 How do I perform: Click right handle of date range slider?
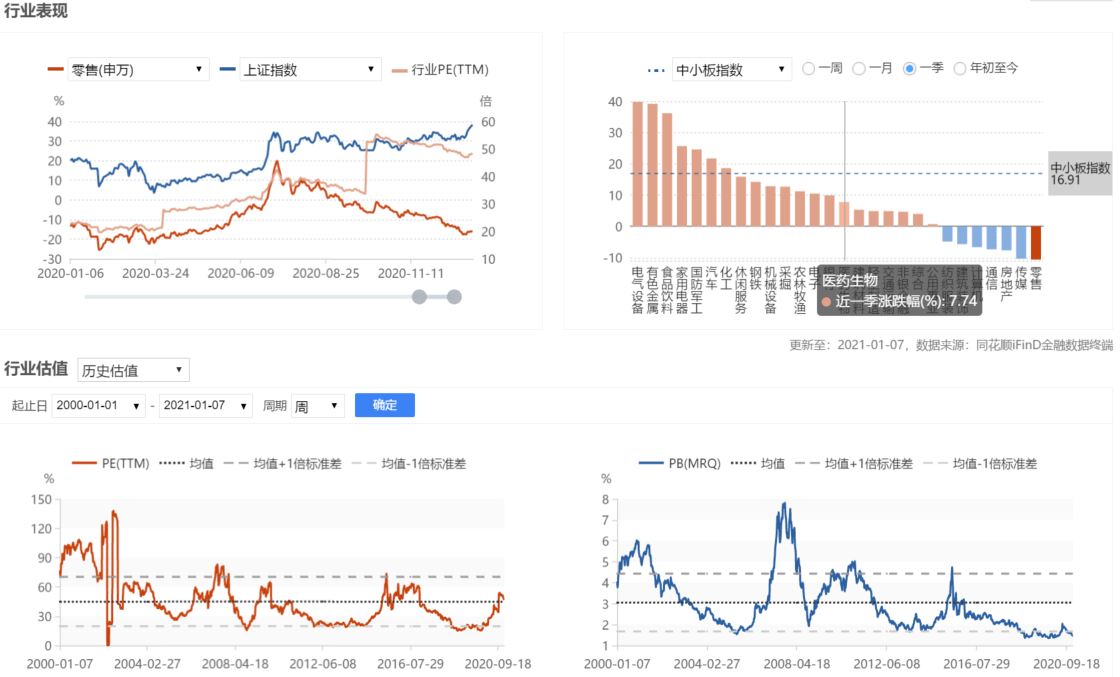pyautogui.click(x=454, y=296)
